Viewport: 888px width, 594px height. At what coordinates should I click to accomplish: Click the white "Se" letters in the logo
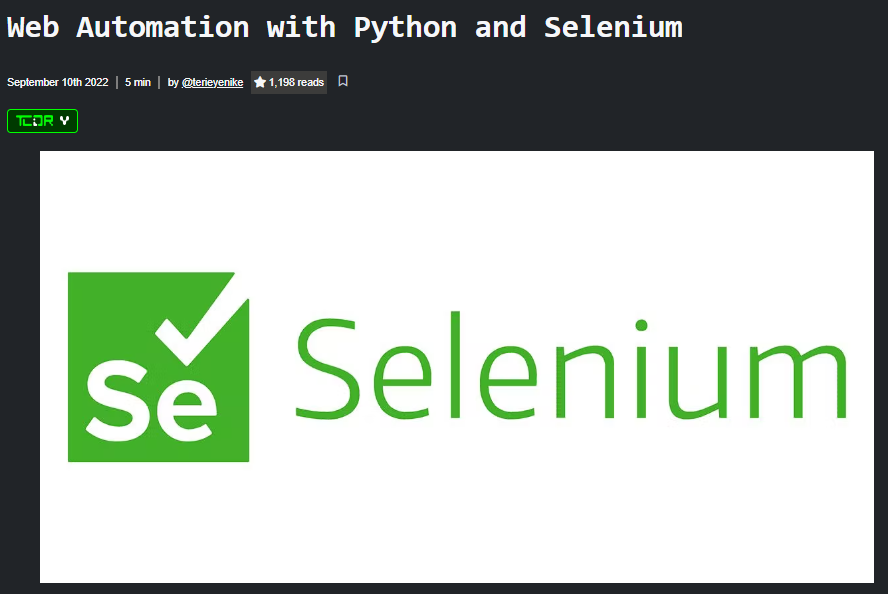pos(150,400)
